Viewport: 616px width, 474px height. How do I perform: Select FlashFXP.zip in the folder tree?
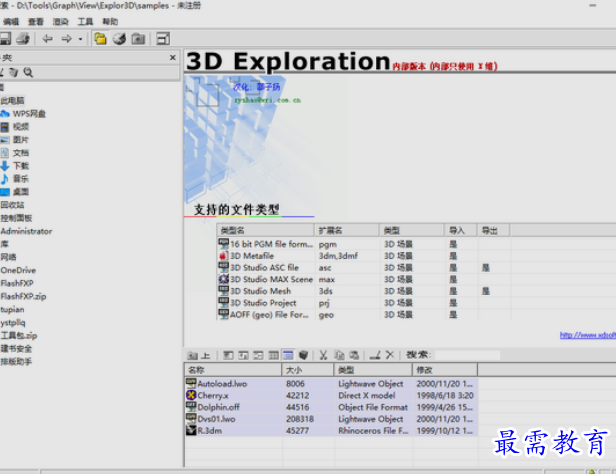point(23,296)
